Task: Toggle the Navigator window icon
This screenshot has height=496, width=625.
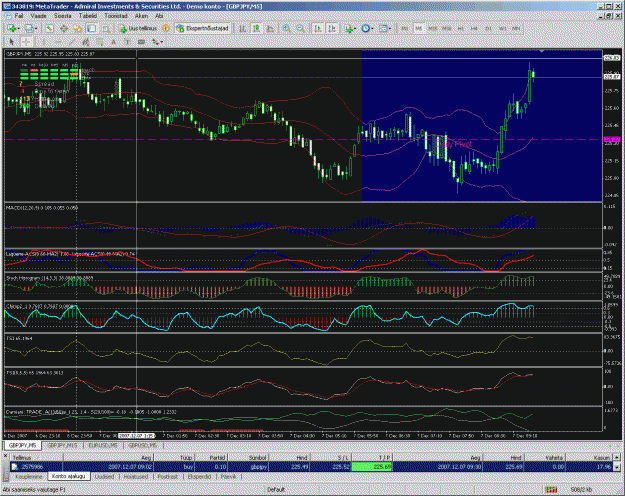Action: click(77, 28)
